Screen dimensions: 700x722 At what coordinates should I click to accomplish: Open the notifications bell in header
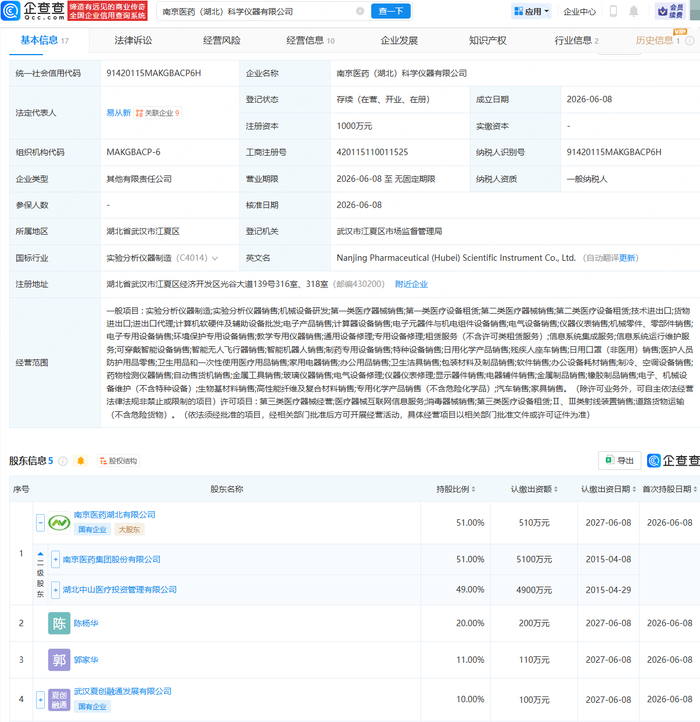(634, 11)
